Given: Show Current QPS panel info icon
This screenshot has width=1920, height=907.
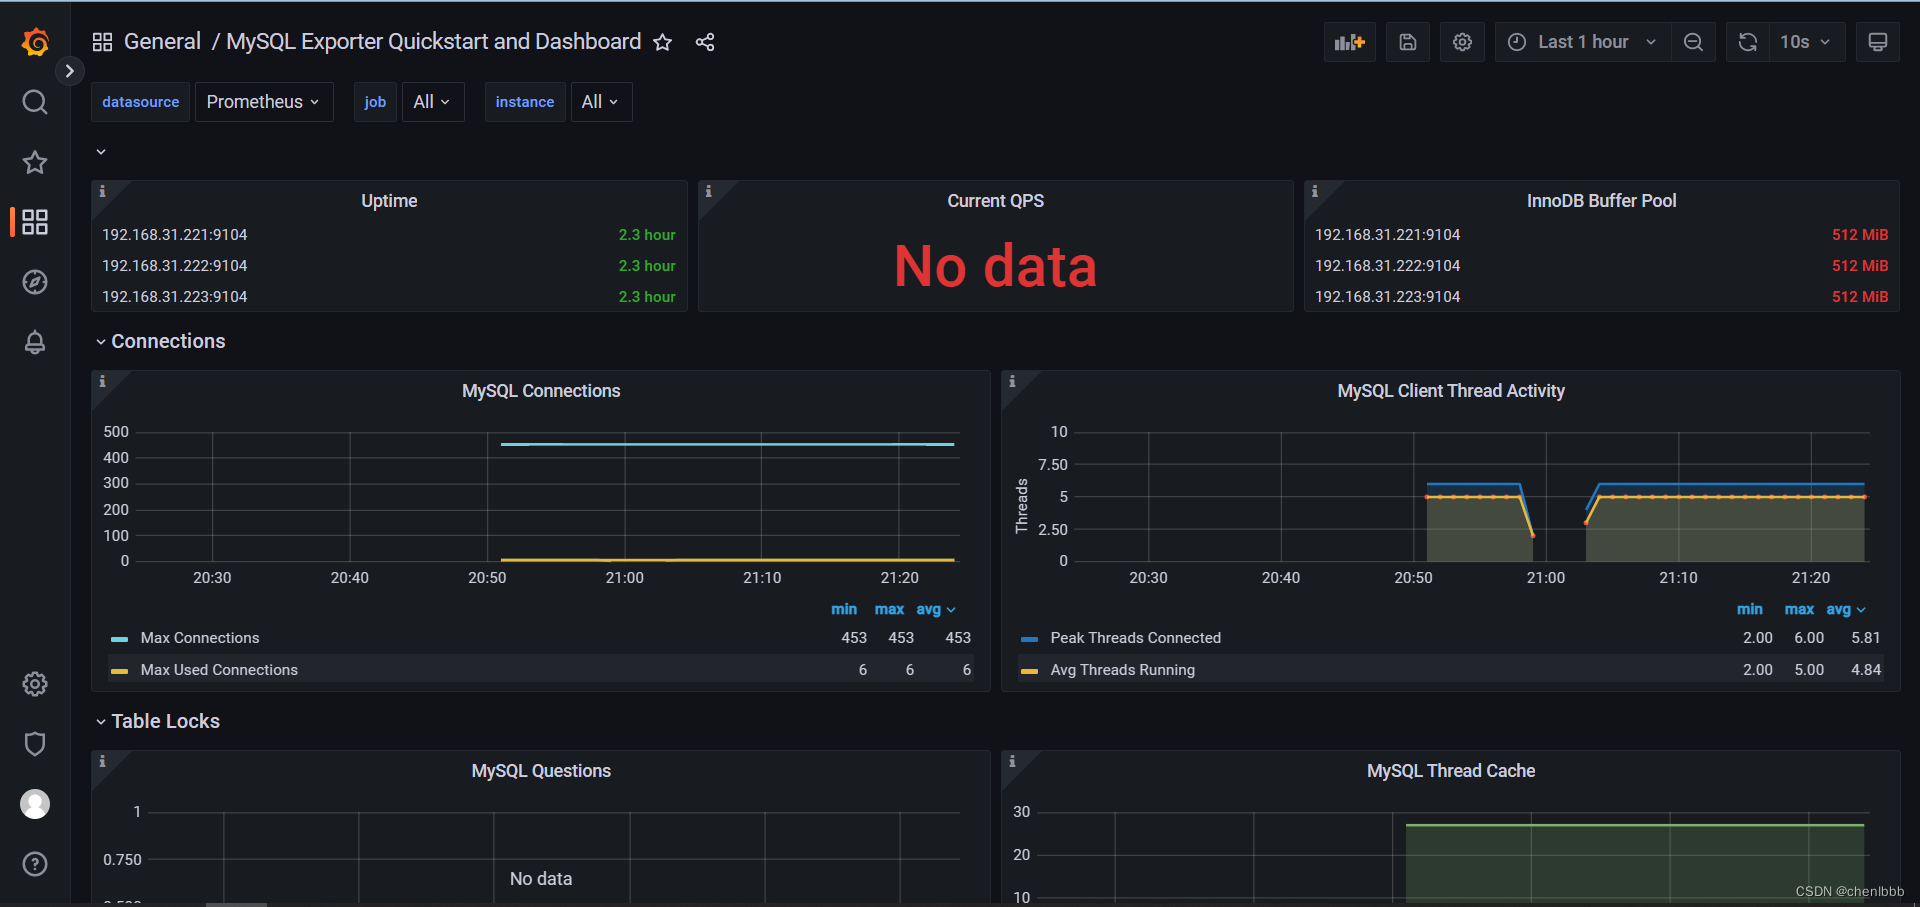Looking at the screenshot, I should point(709,191).
